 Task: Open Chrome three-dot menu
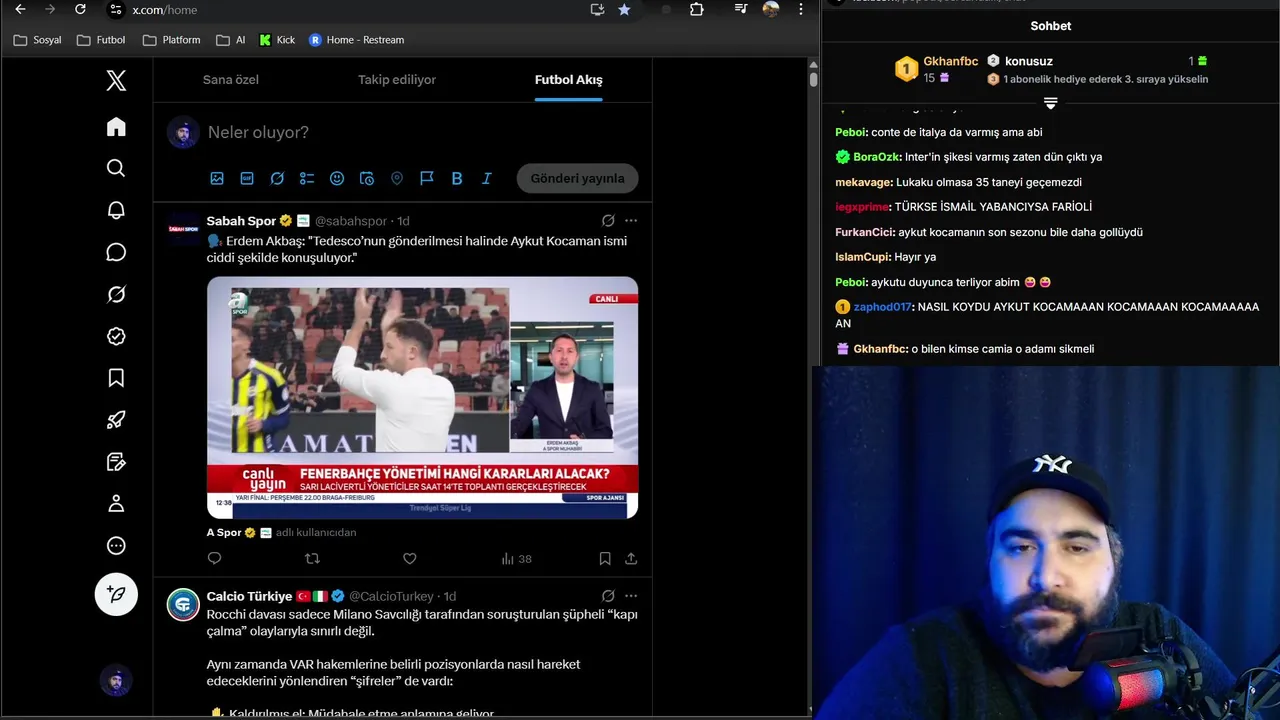point(800,9)
